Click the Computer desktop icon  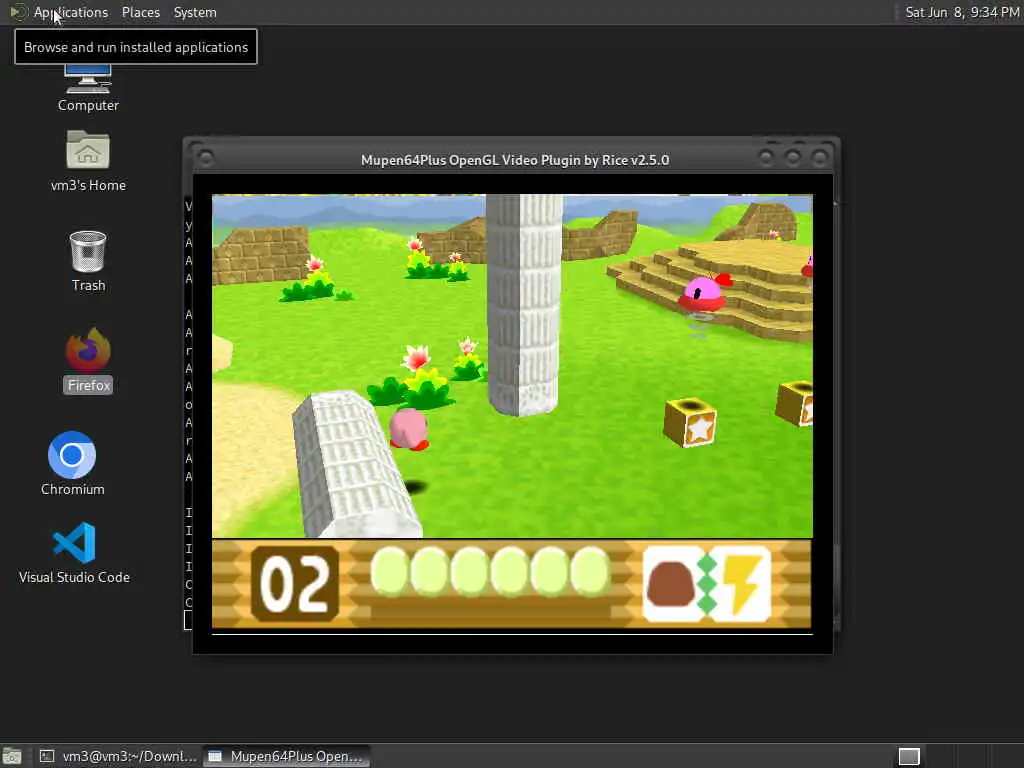88,89
